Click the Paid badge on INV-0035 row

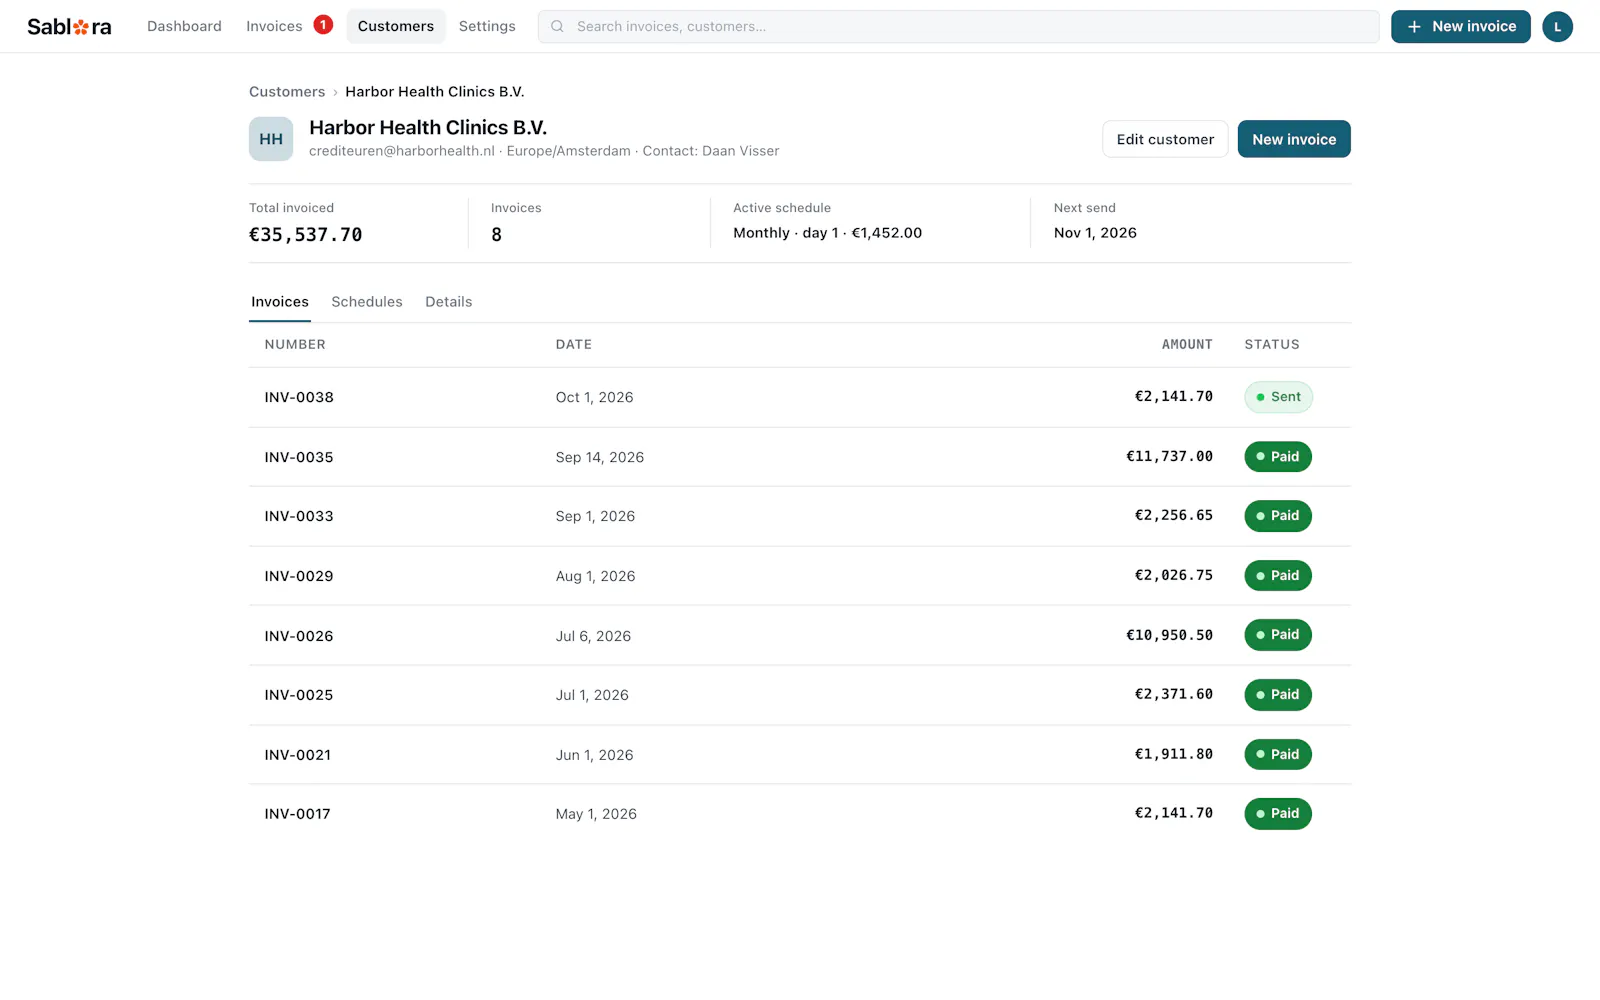pos(1278,457)
